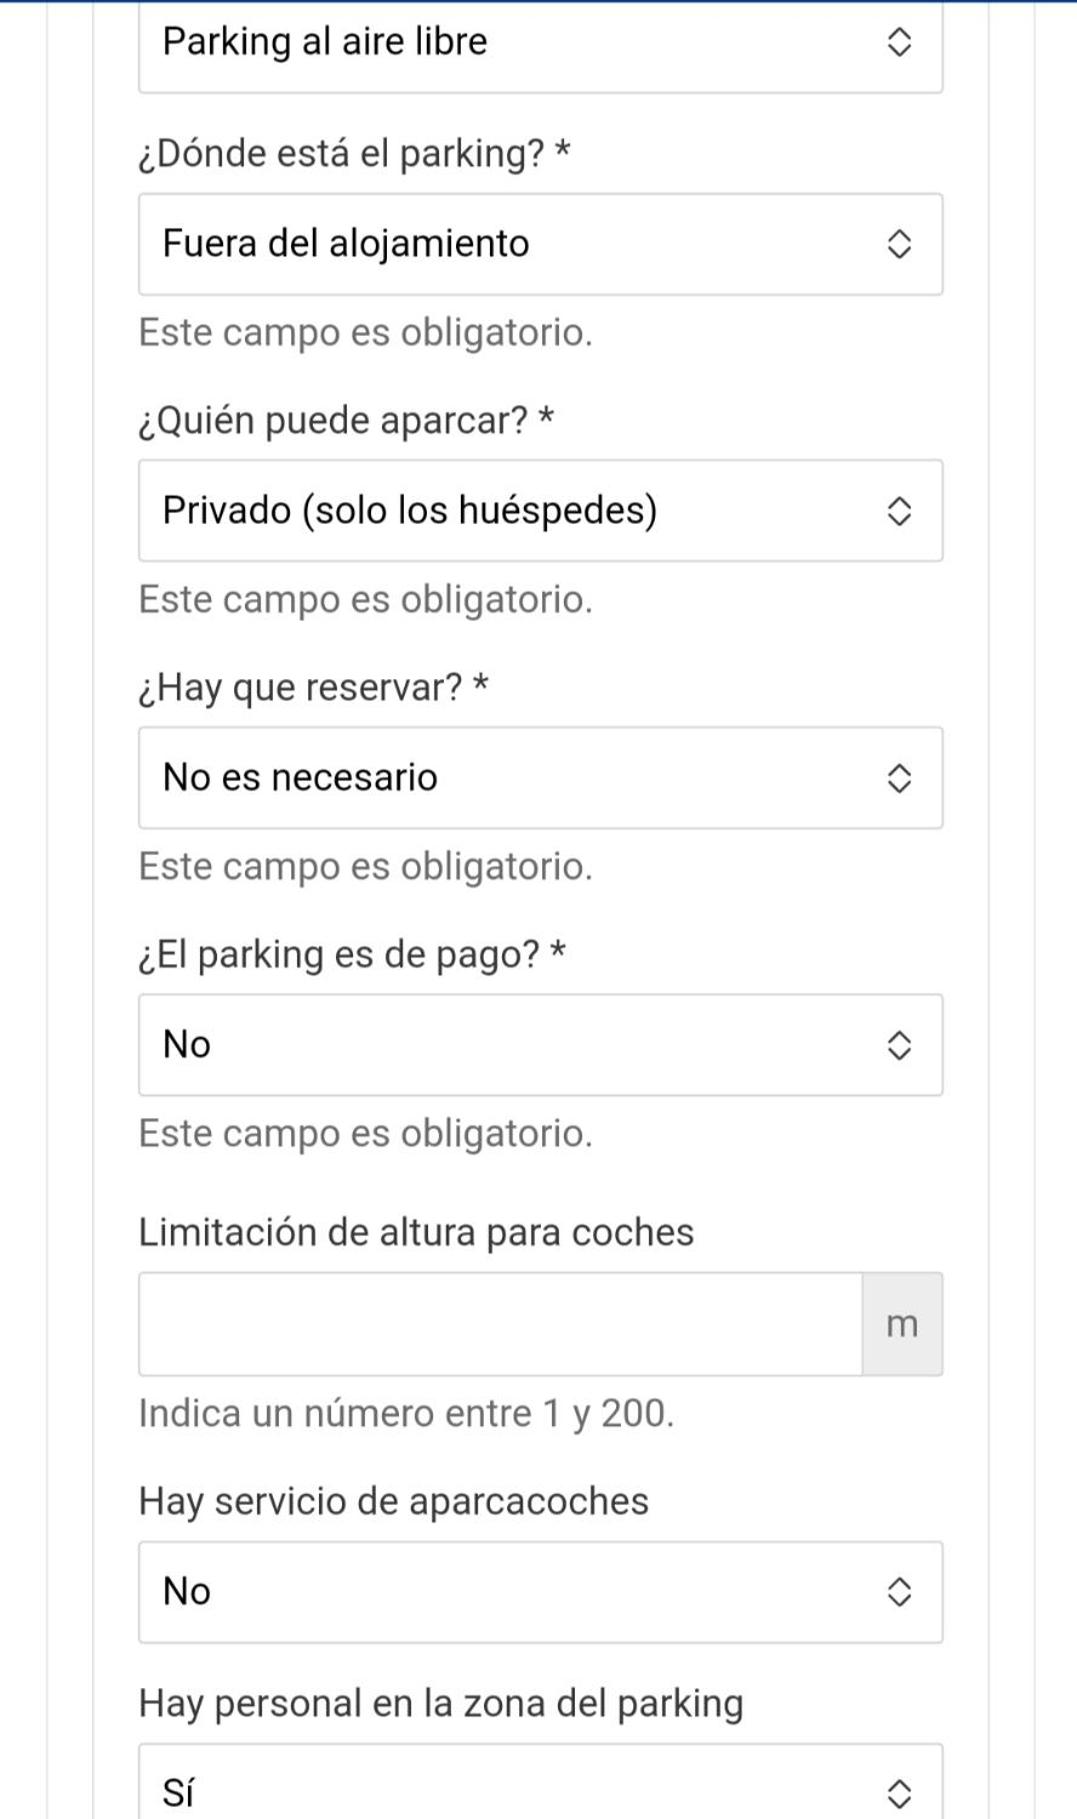Image resolution: width=1077 pixels, height=1819 pixels.
Task: Open the 'Fuera del alojamiento' dropdown
Action: tap(540, 244)
